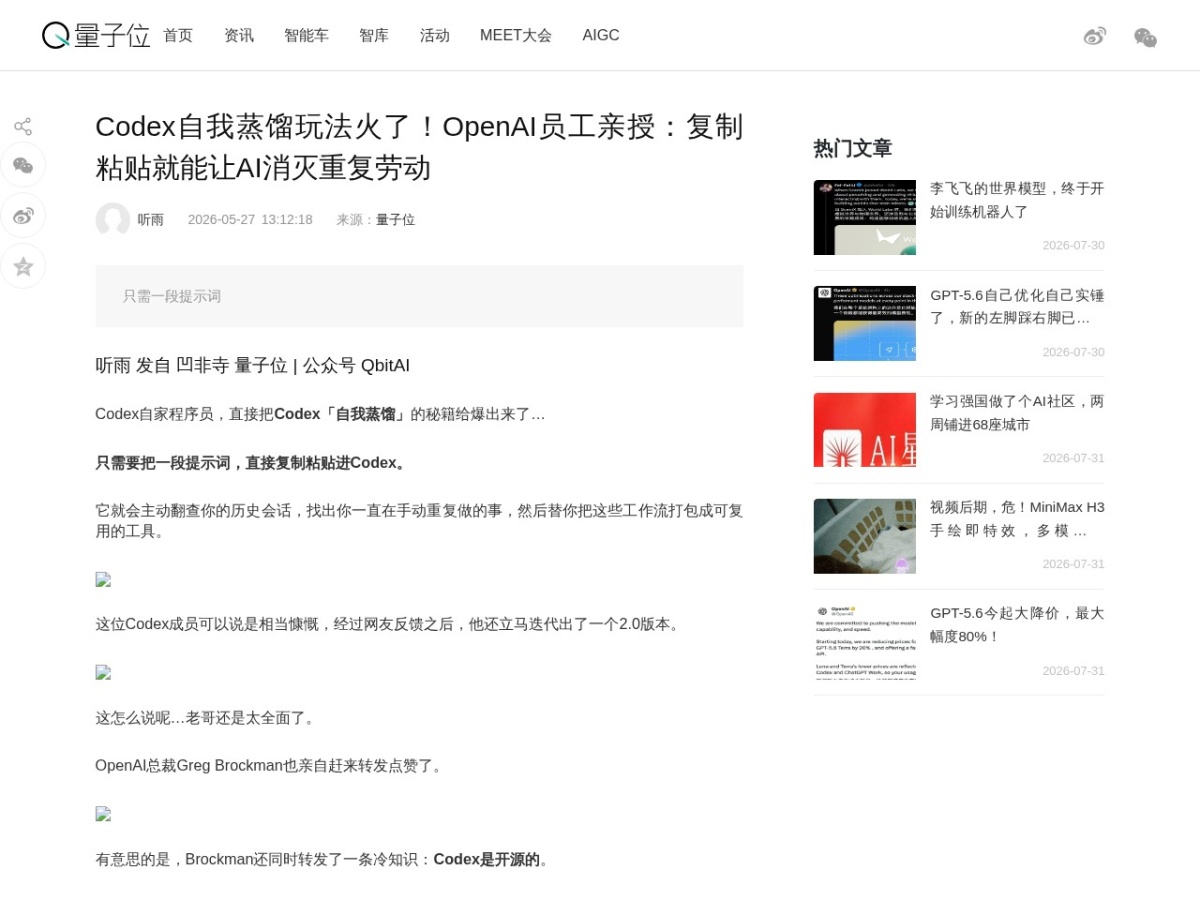1200x900 pixels.
Task: Click broken image below 它就会主动翻查 paragraph
Action: click(103, 579)
